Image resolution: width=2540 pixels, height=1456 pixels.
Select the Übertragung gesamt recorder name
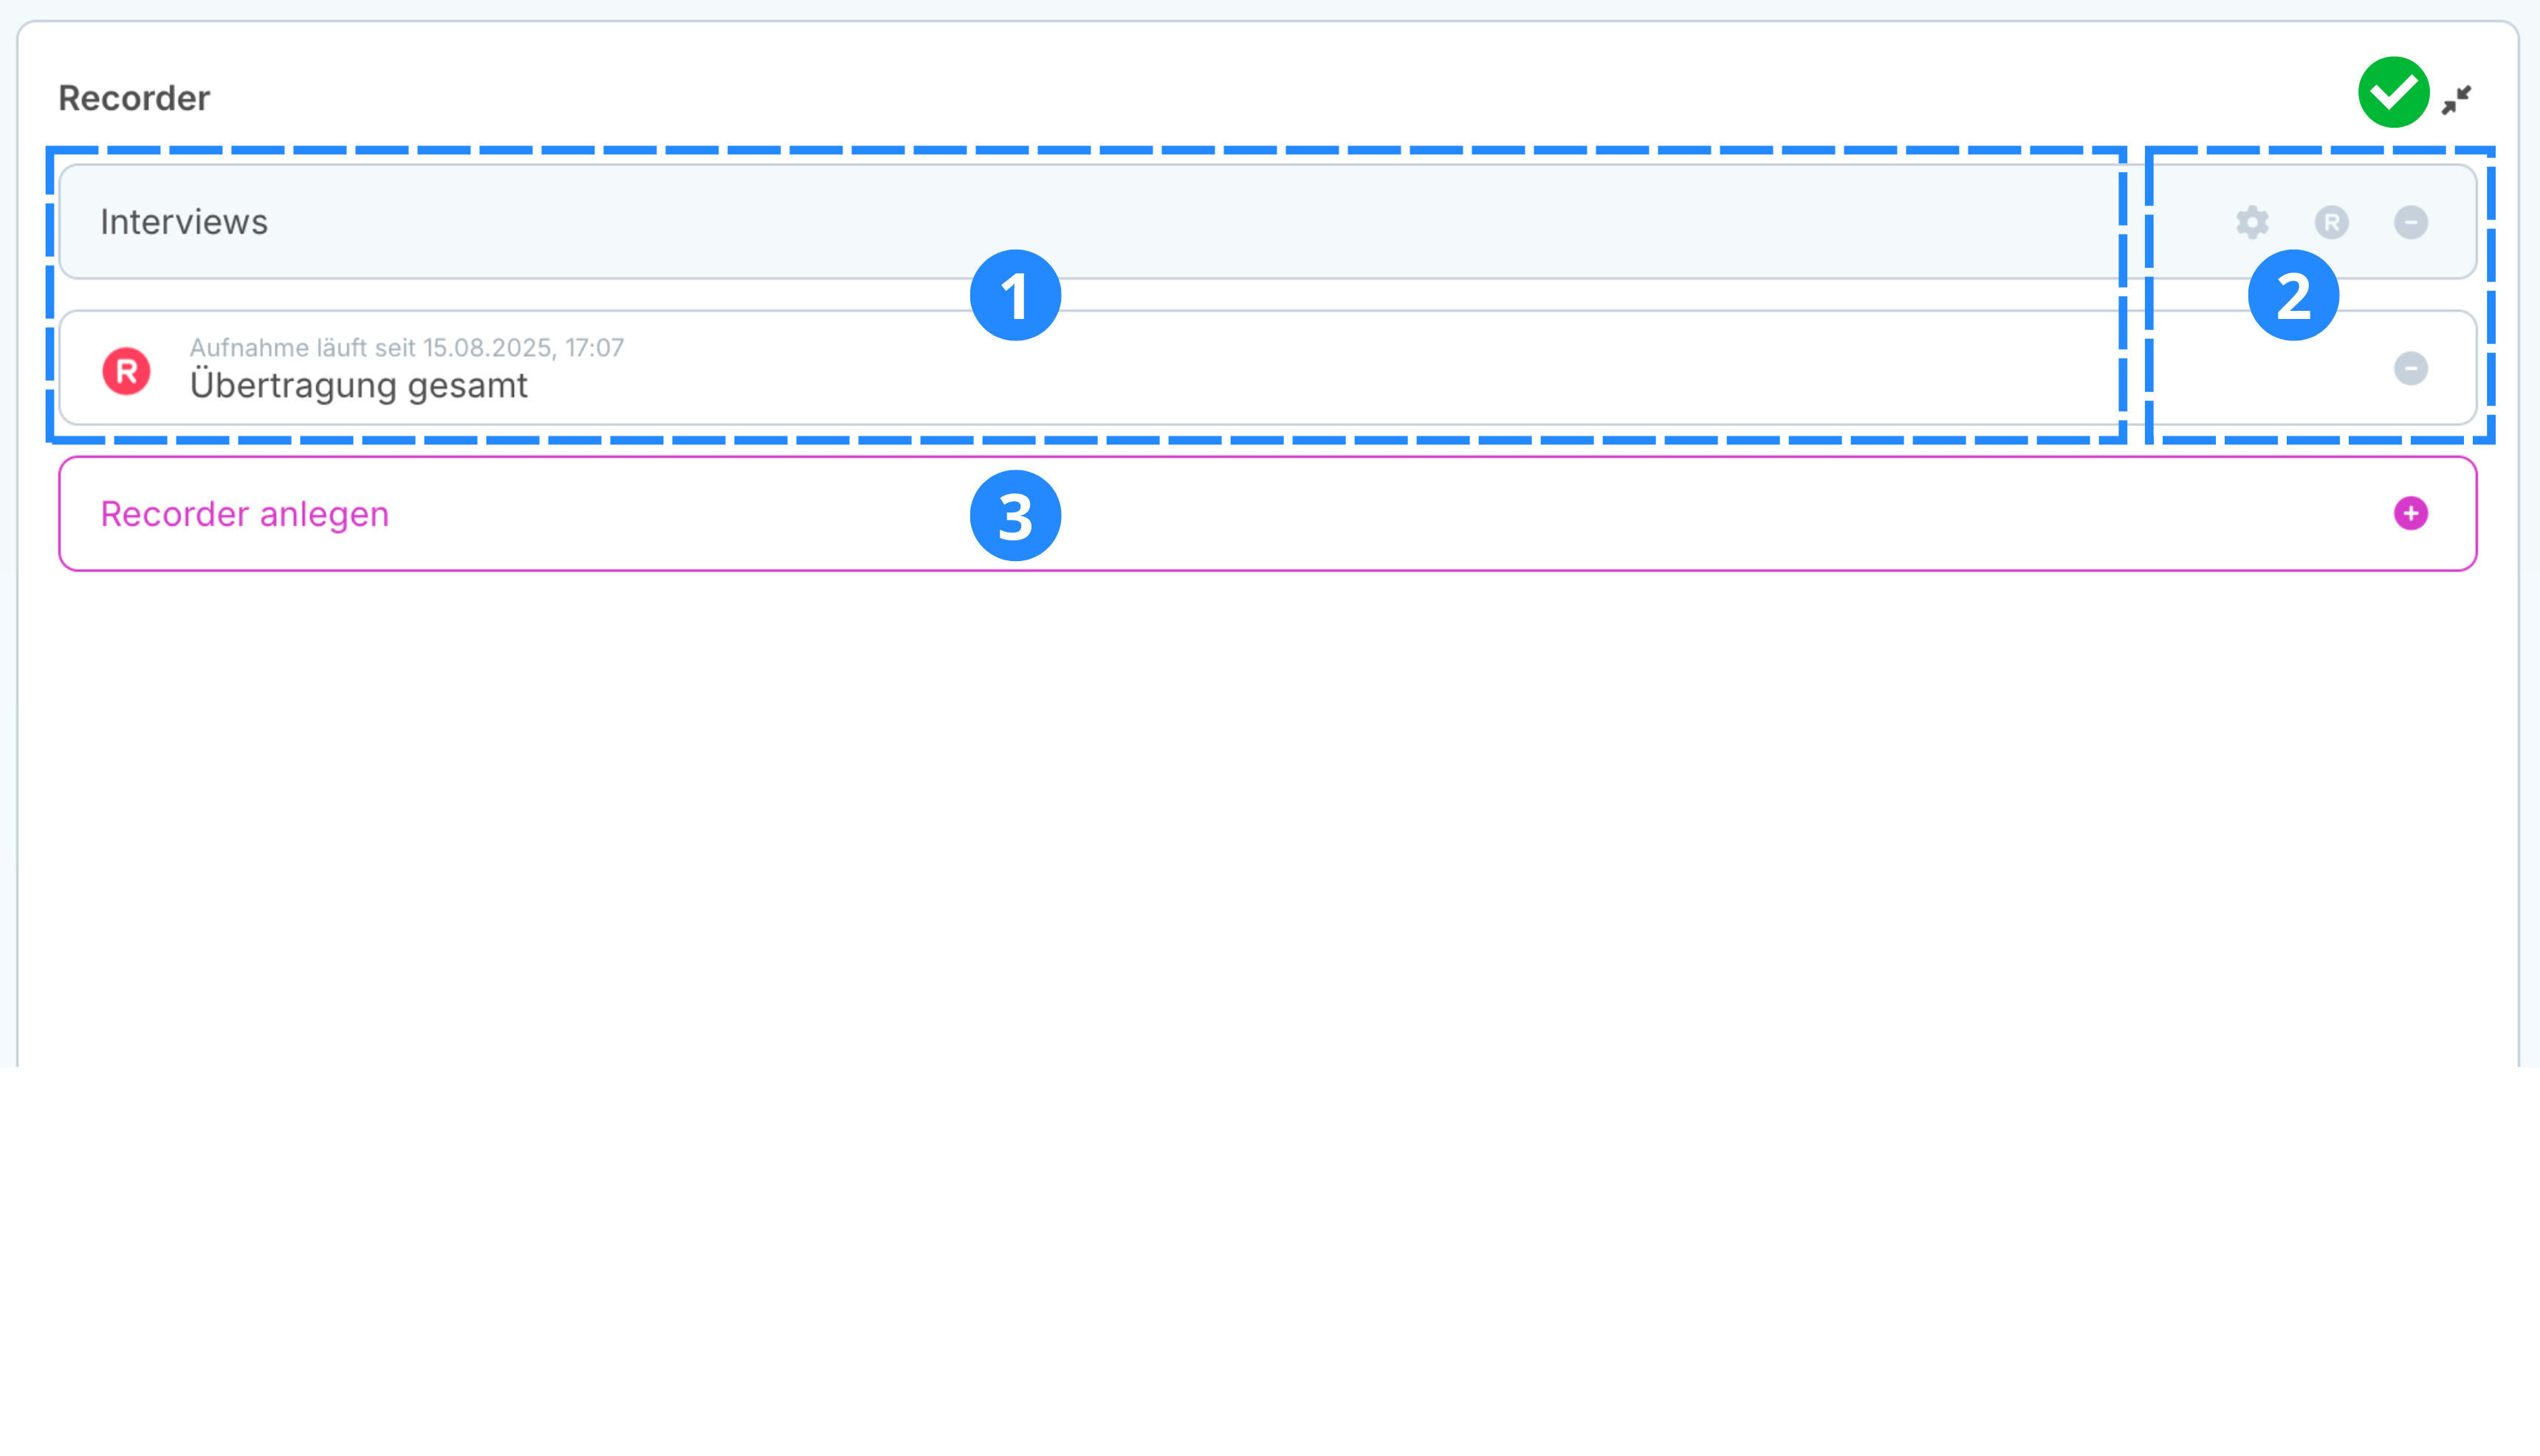tap(358, 386)
